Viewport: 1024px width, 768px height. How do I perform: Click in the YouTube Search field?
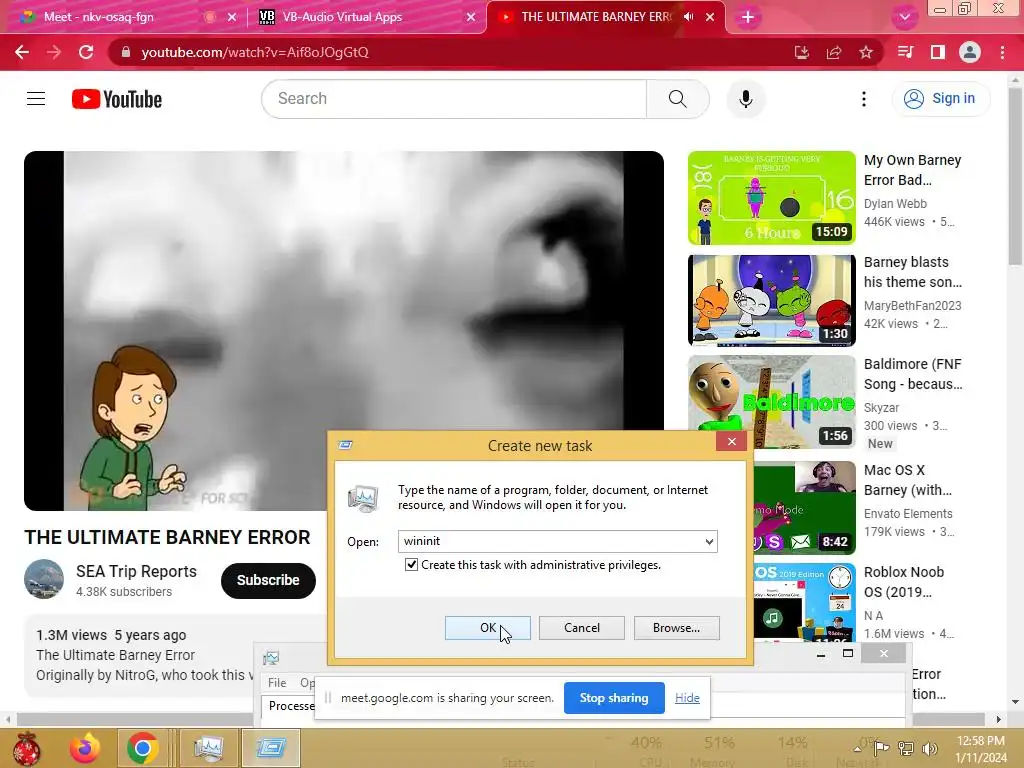point(455,99)
